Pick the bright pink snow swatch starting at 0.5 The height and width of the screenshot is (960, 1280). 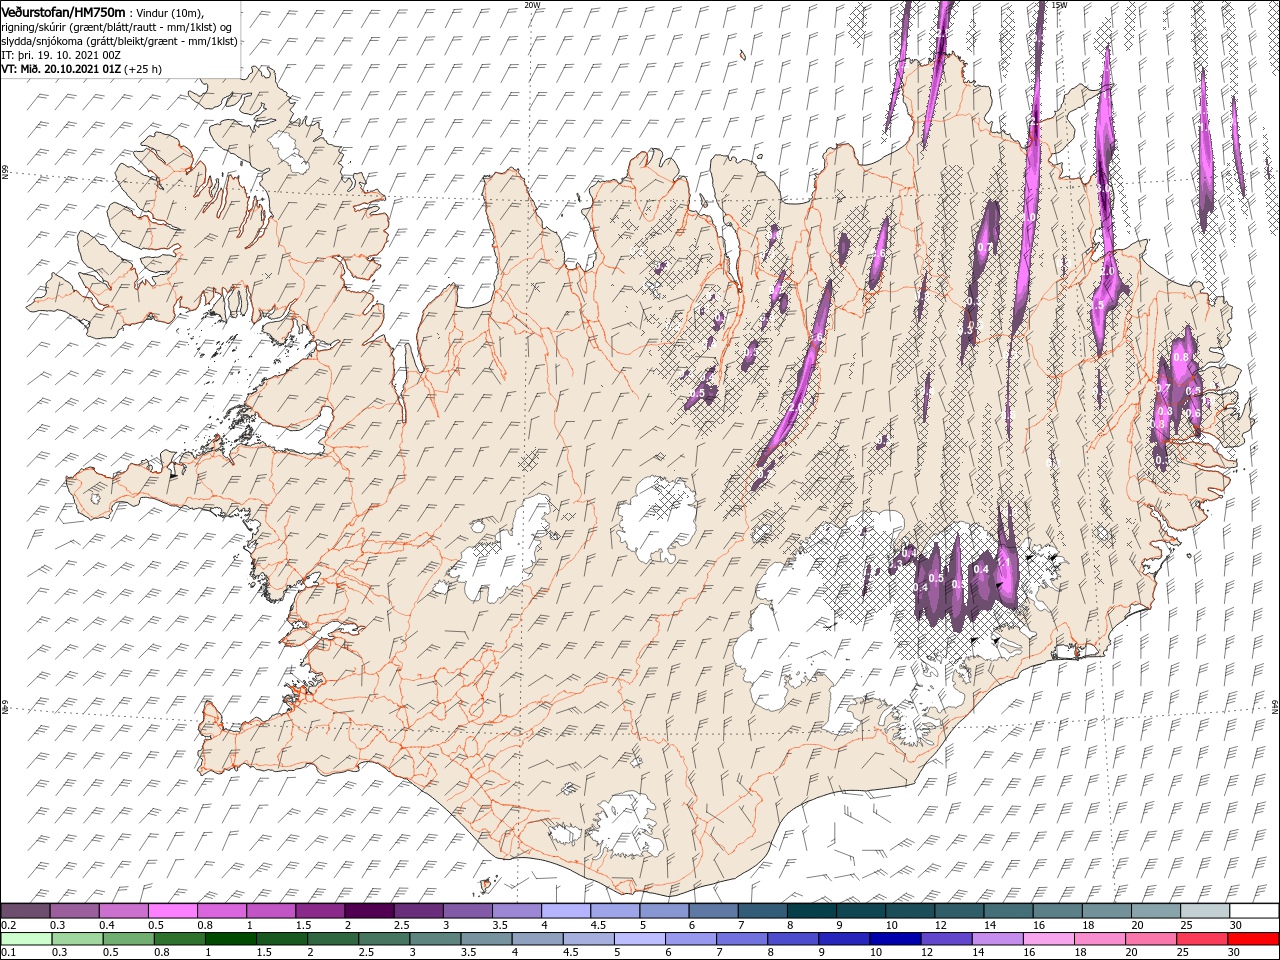click(x=173, y=910)
